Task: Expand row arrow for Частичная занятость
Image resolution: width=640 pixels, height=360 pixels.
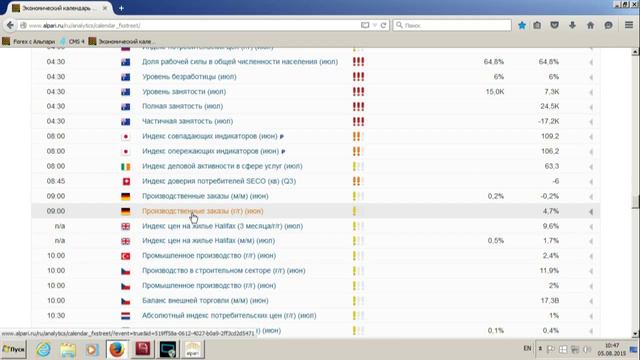Action: pos(591,122)
